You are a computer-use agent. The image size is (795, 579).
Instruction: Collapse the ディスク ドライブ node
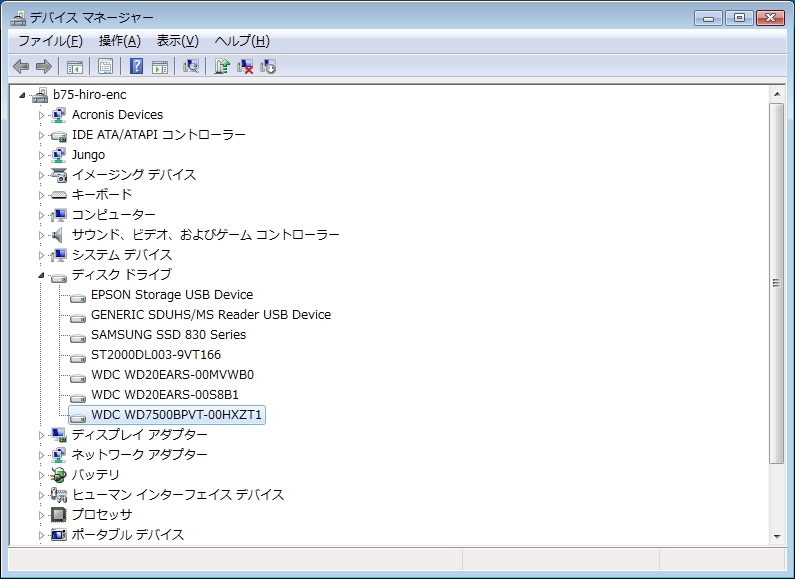click(x=41, y=275)
